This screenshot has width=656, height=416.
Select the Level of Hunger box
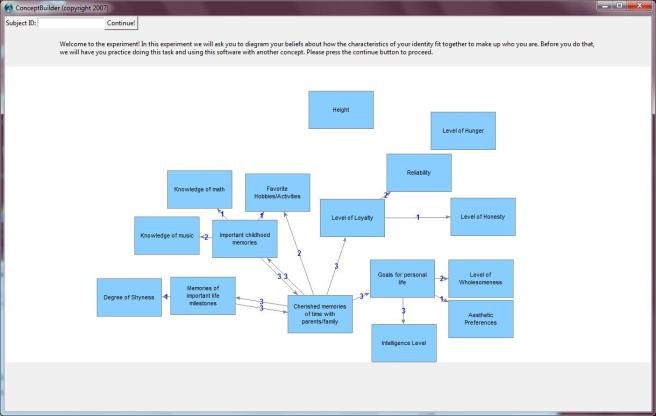[463, 131]
